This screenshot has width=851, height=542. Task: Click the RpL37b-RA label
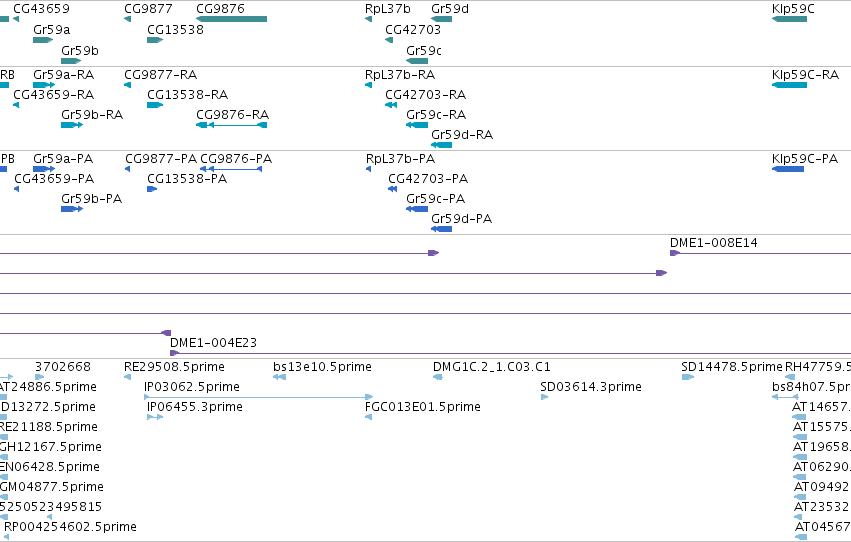click(400, 75)
